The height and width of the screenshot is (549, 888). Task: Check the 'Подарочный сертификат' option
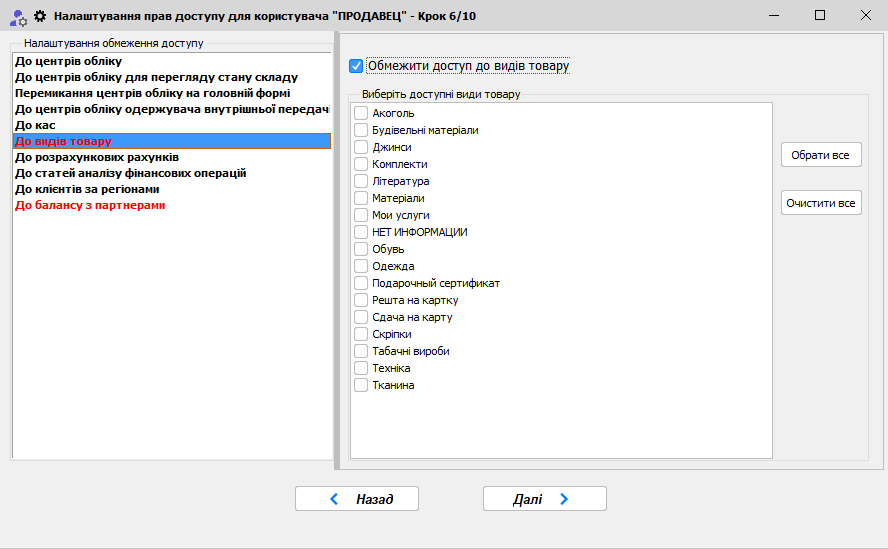pos(361,283)
